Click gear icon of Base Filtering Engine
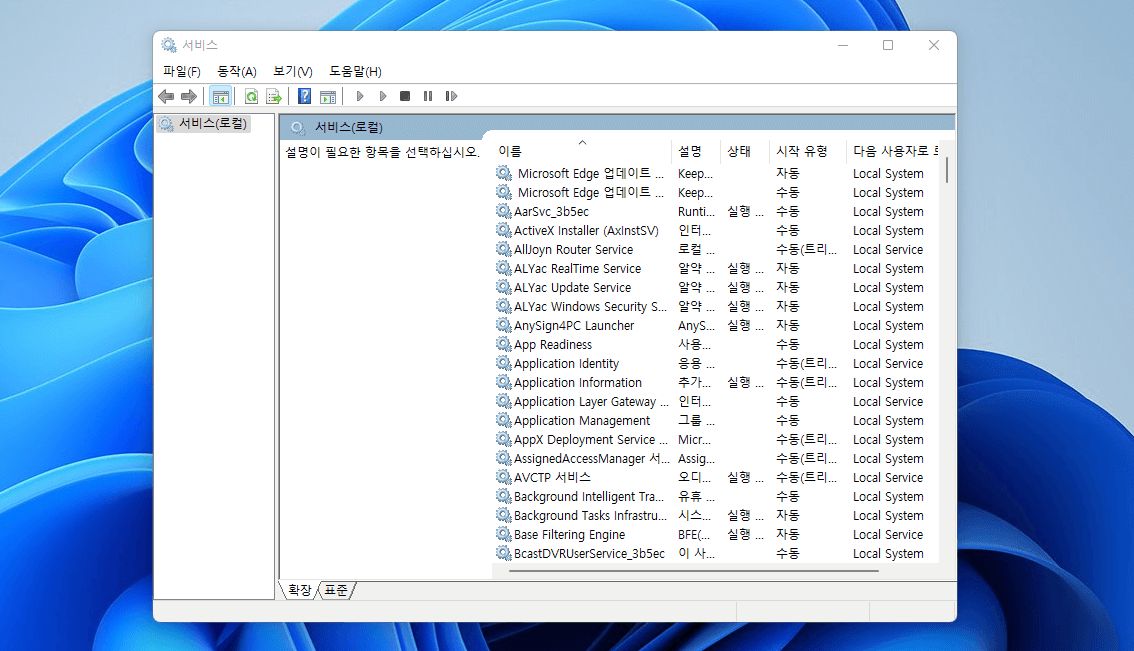 (503, 534)
